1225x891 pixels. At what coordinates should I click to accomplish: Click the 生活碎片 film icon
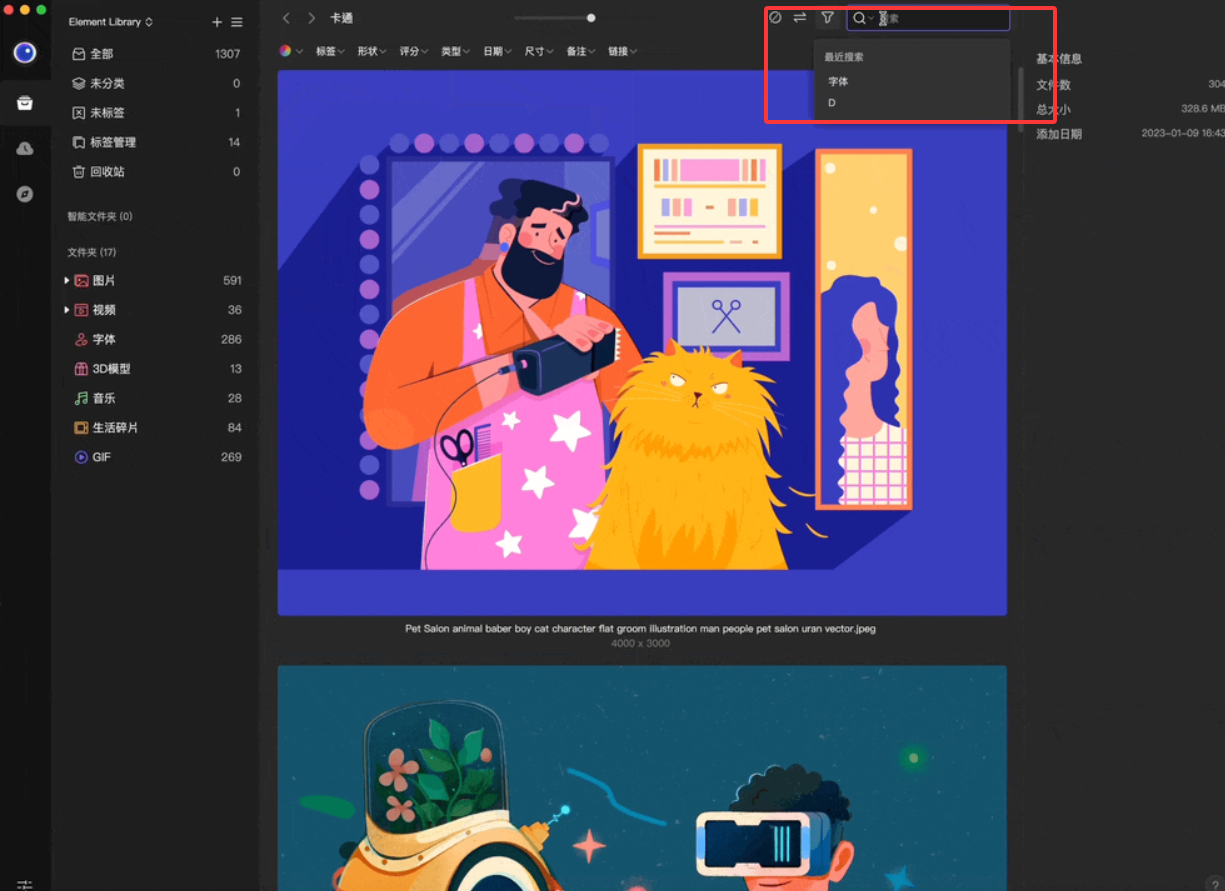pyautogui.click(x=82, y=428)
